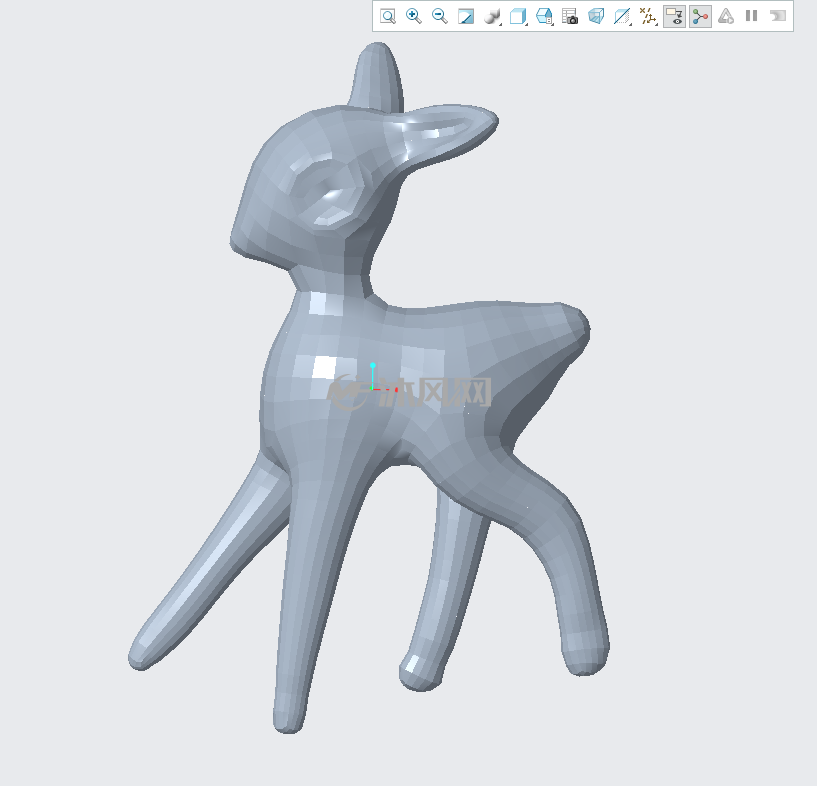
Task: Toggle the Perspective View box icon
Action: pos(596,16)
